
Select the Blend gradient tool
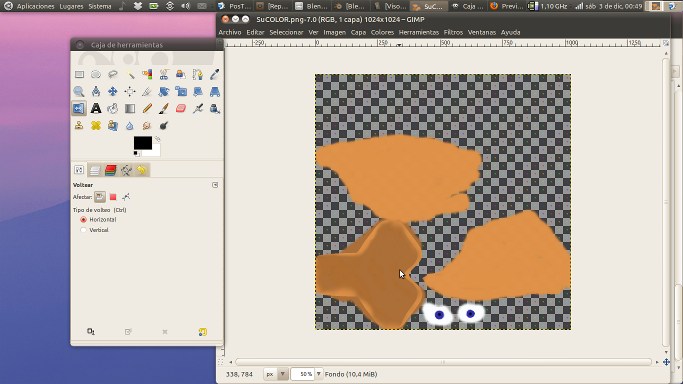(x=130, y=108)
